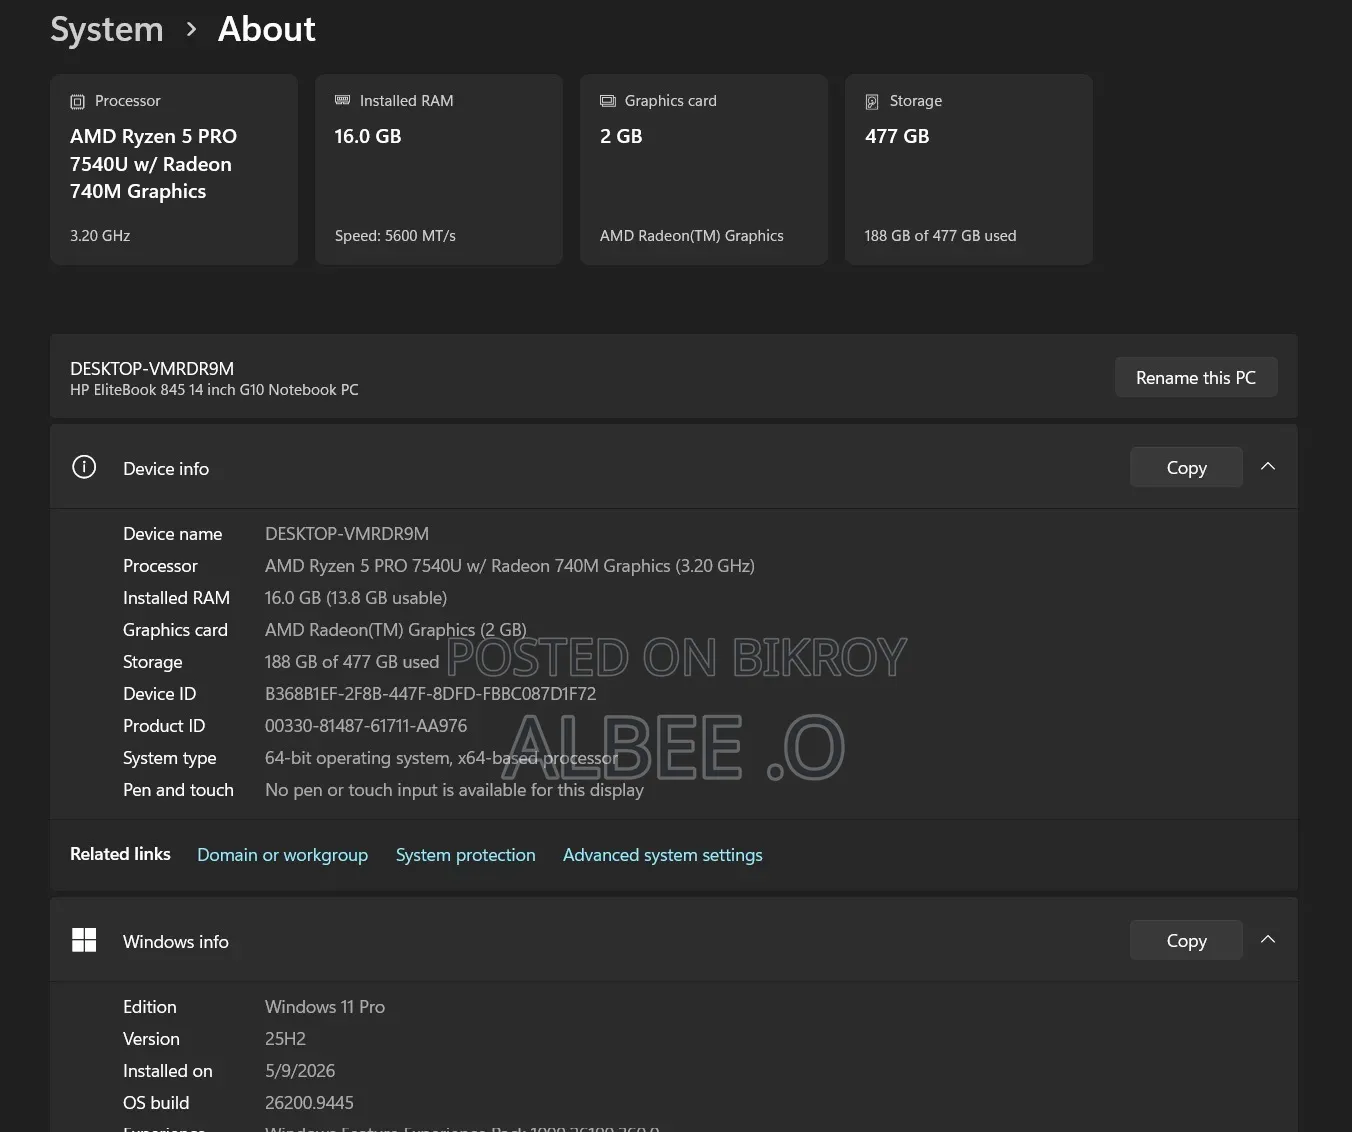Select the Product ID value 00330-81487-61711-AA976
1352x1132 pixels.
(x=366, y=726)
